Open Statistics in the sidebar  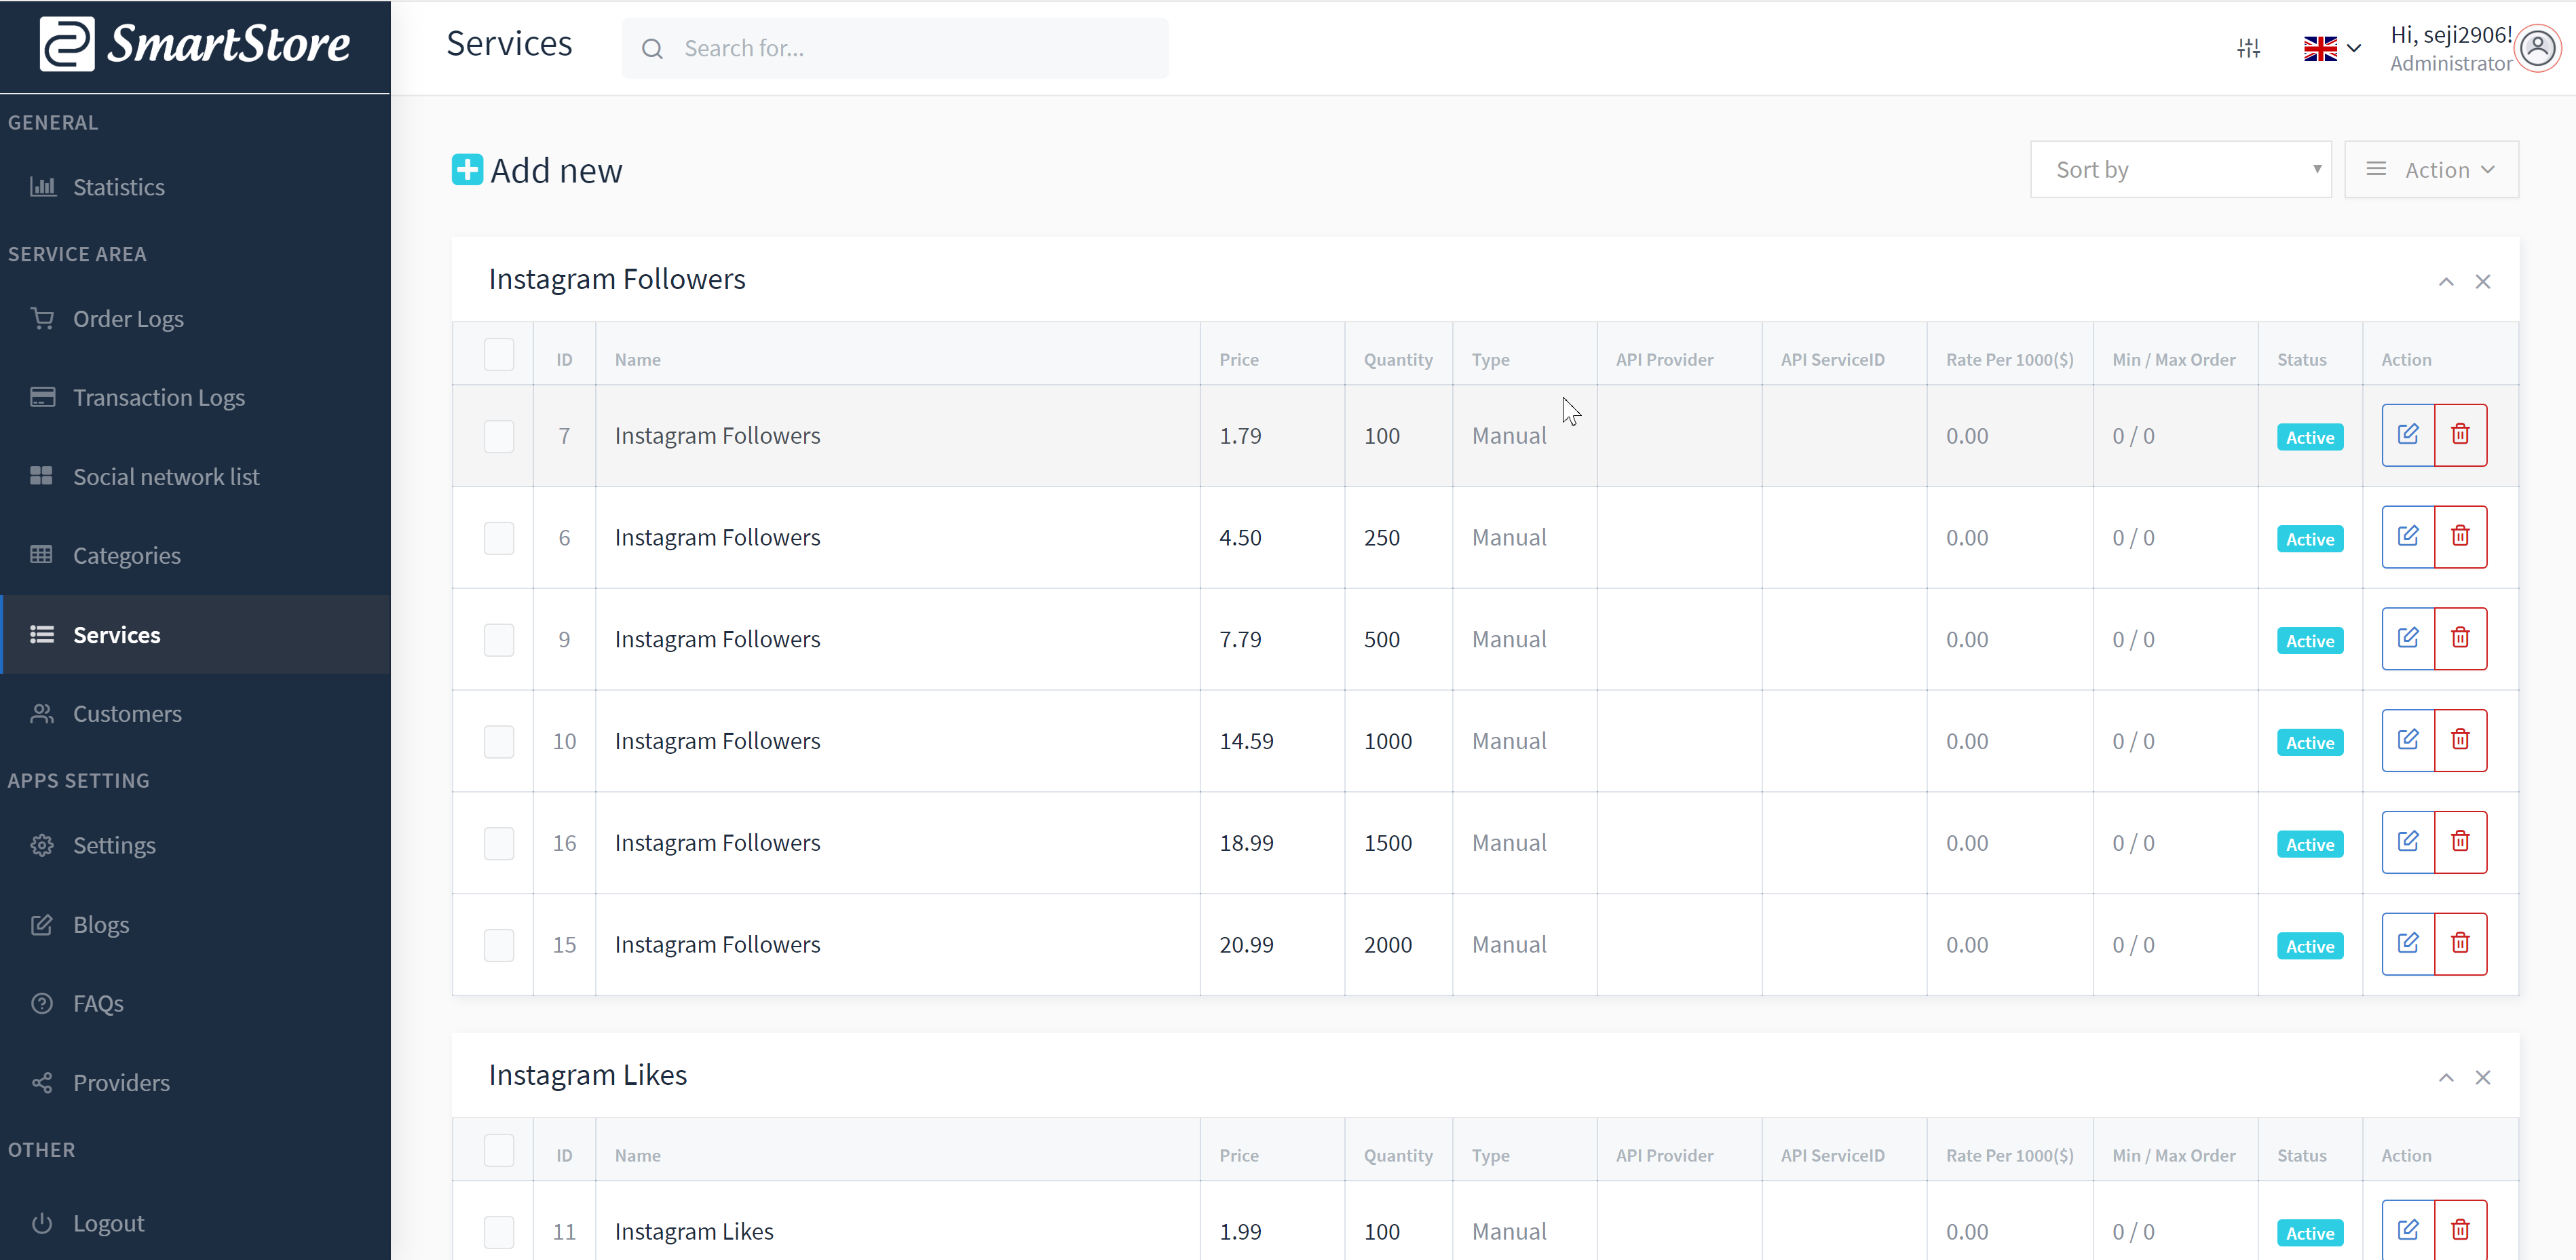(x=195, y=187)
